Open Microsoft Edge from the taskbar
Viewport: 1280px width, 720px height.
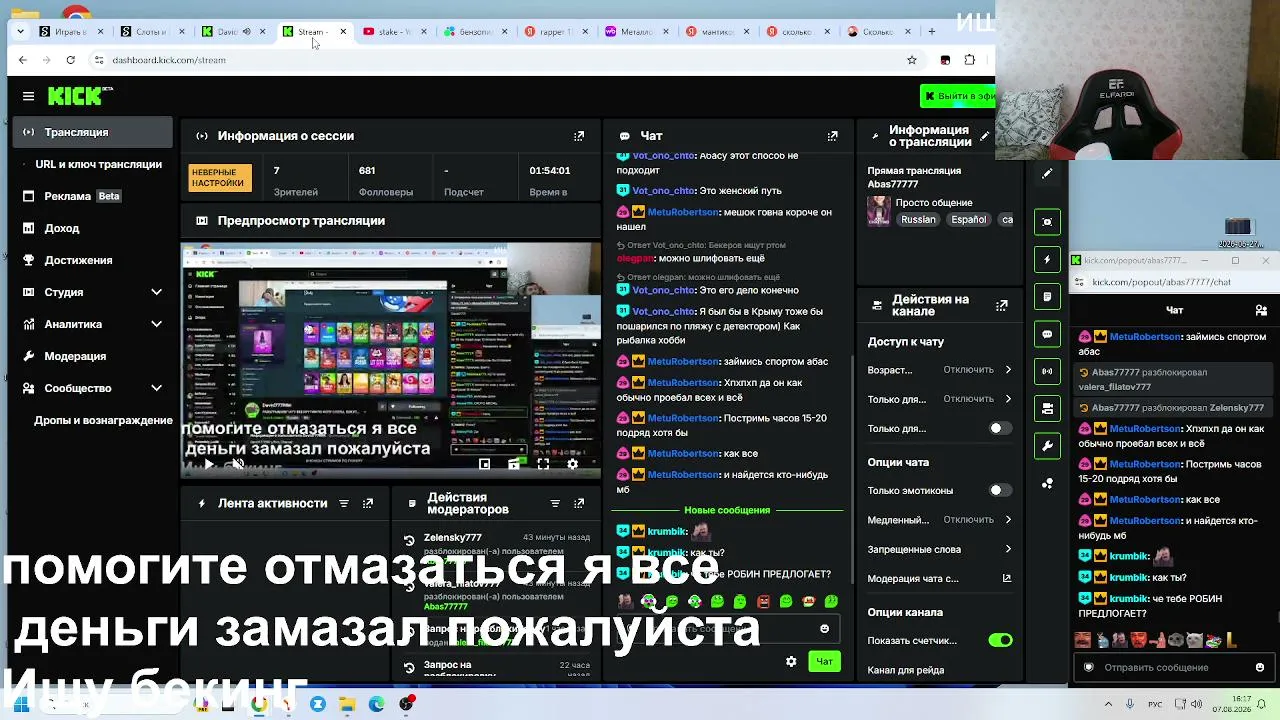tap(376, 704)
